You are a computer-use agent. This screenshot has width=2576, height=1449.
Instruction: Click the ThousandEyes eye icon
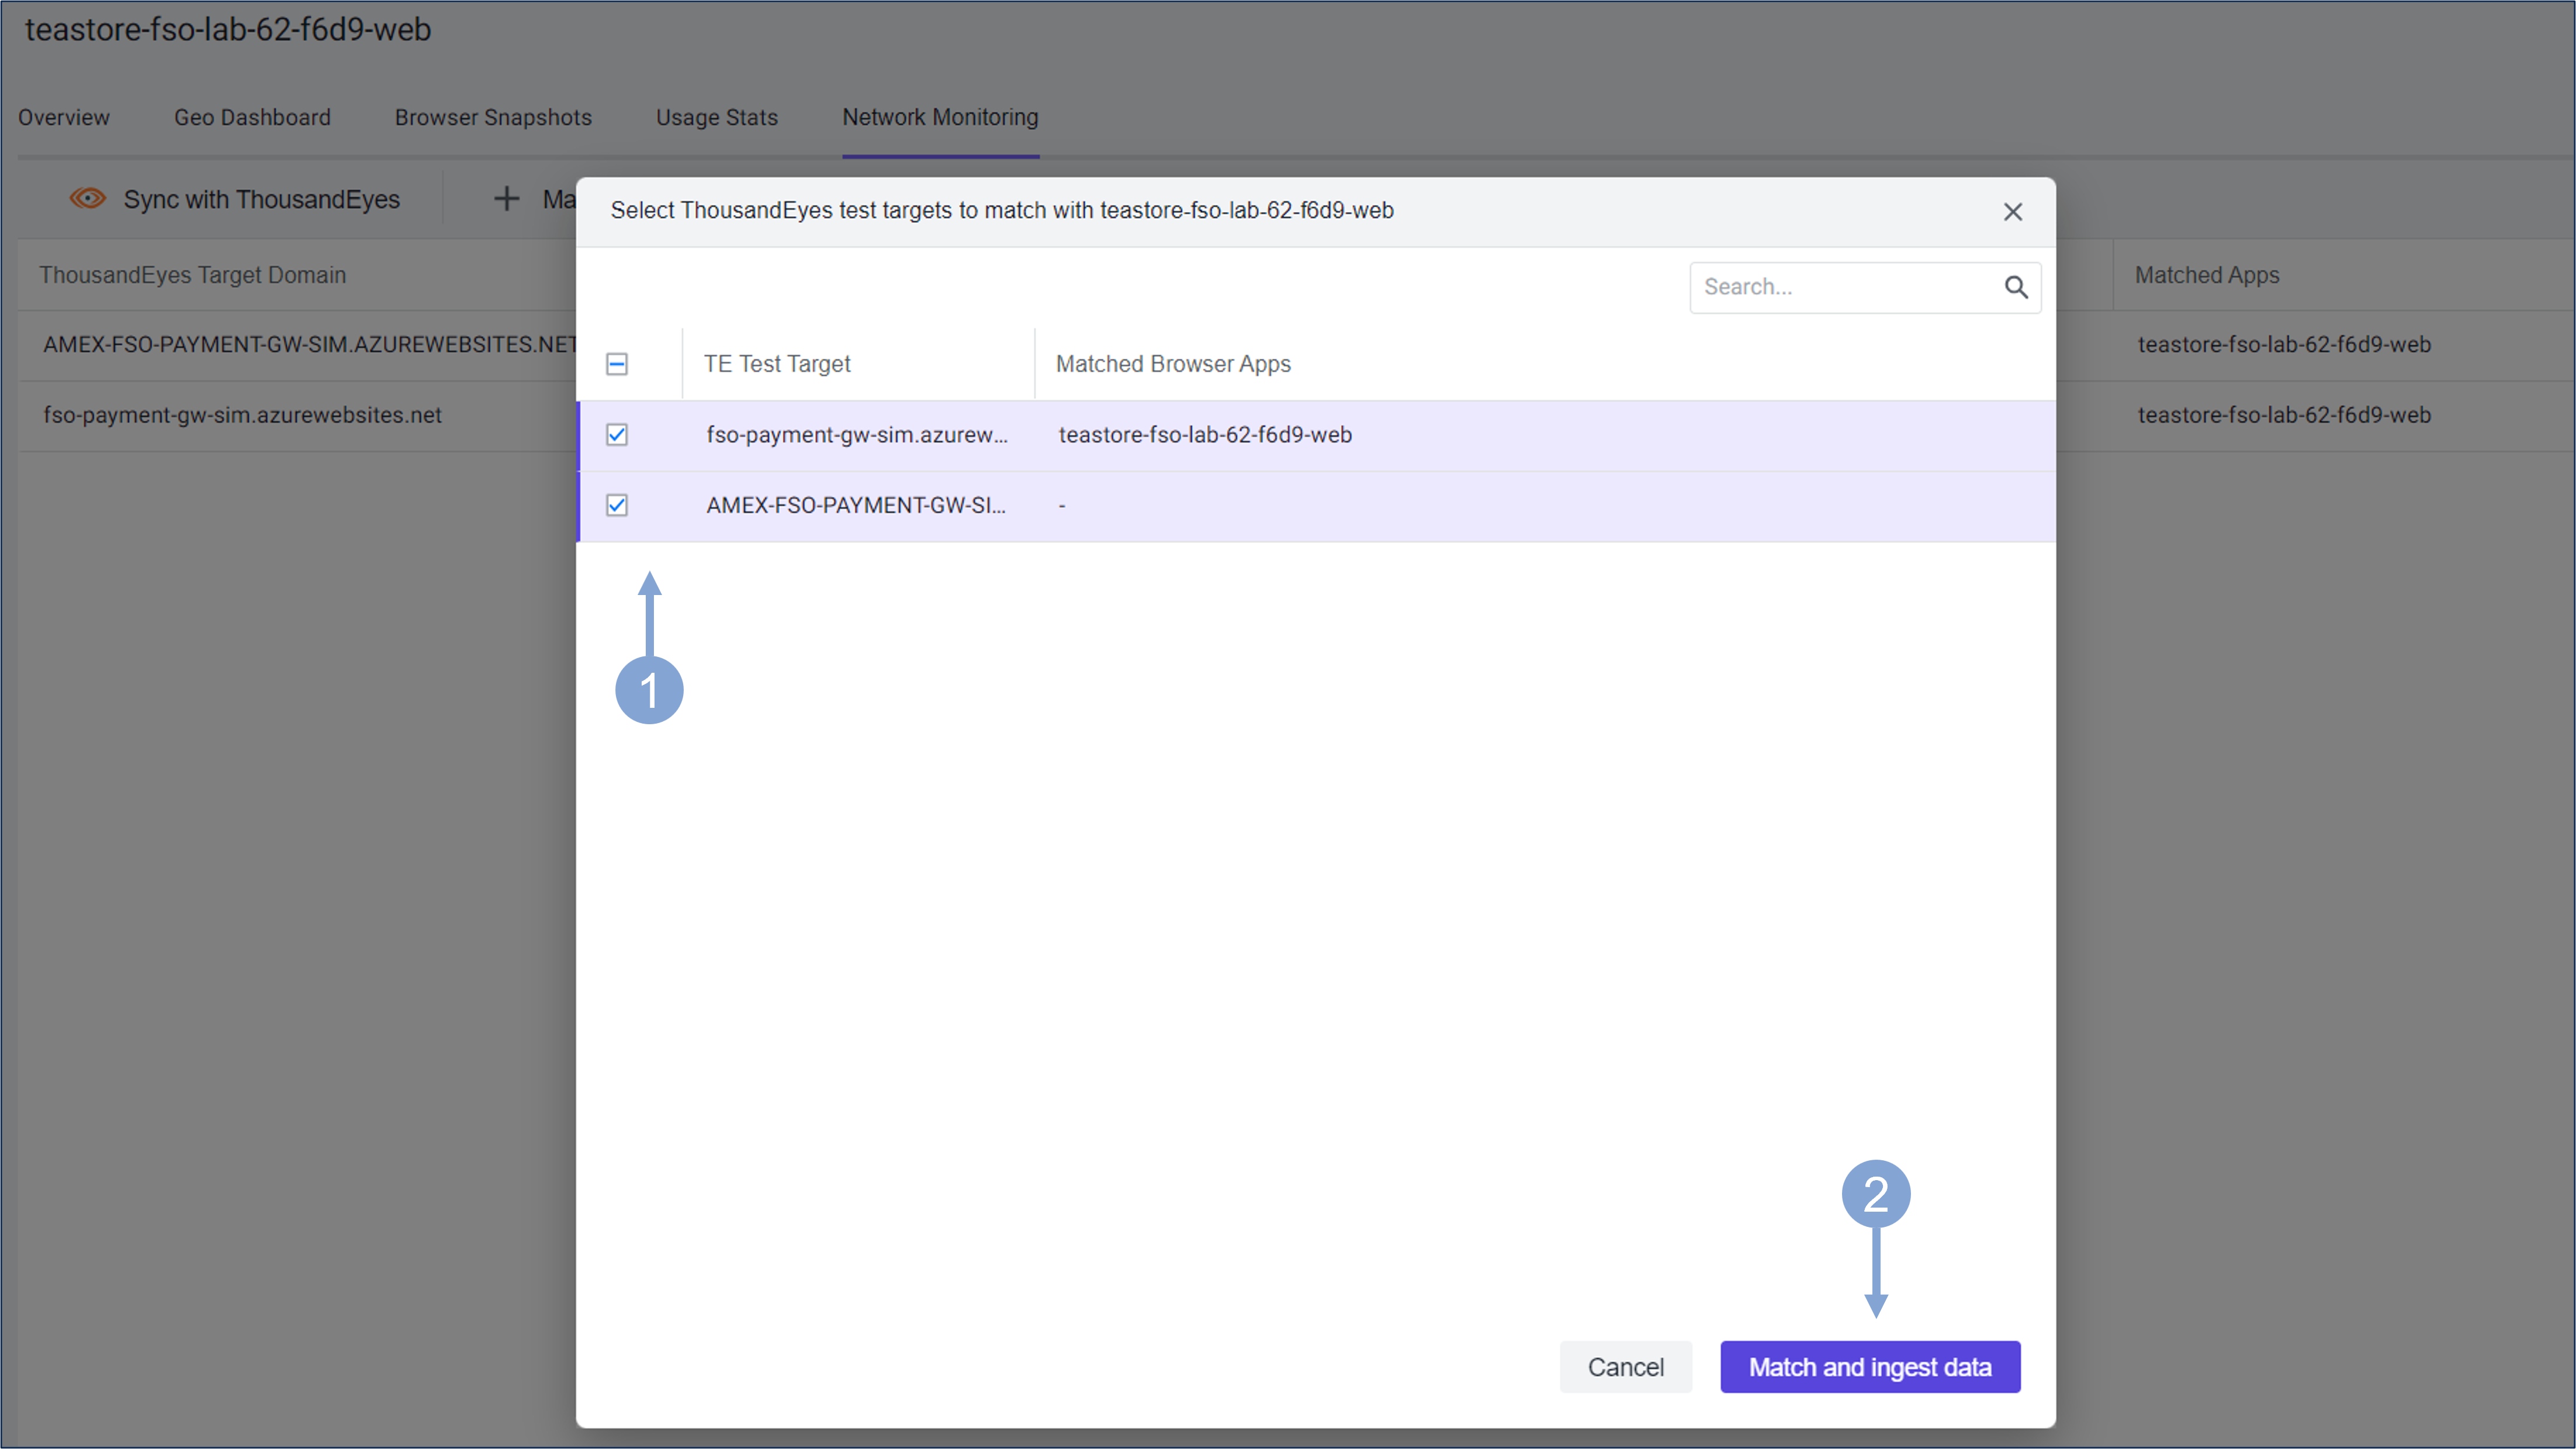tap(88, 199)
